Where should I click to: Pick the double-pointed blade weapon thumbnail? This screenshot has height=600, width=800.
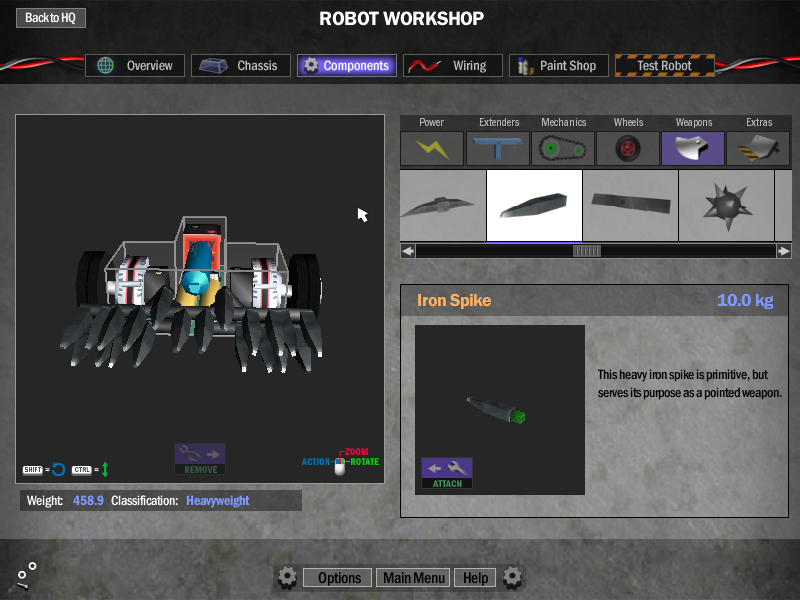pos(442,205)
